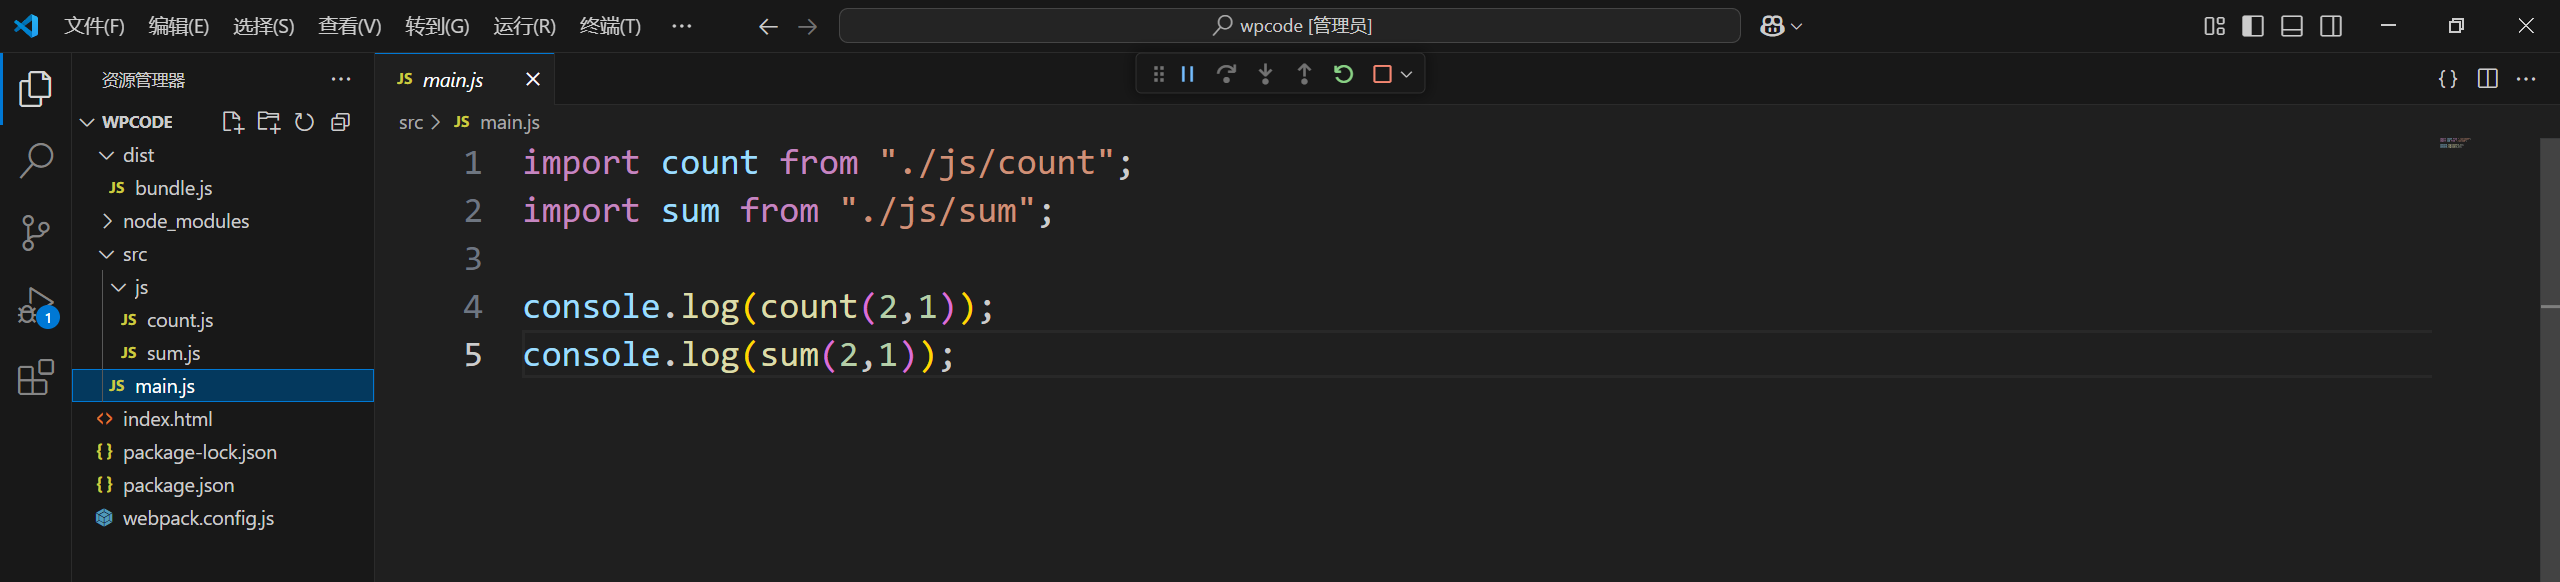Open the Source Control view

click(x=36, y=233)
